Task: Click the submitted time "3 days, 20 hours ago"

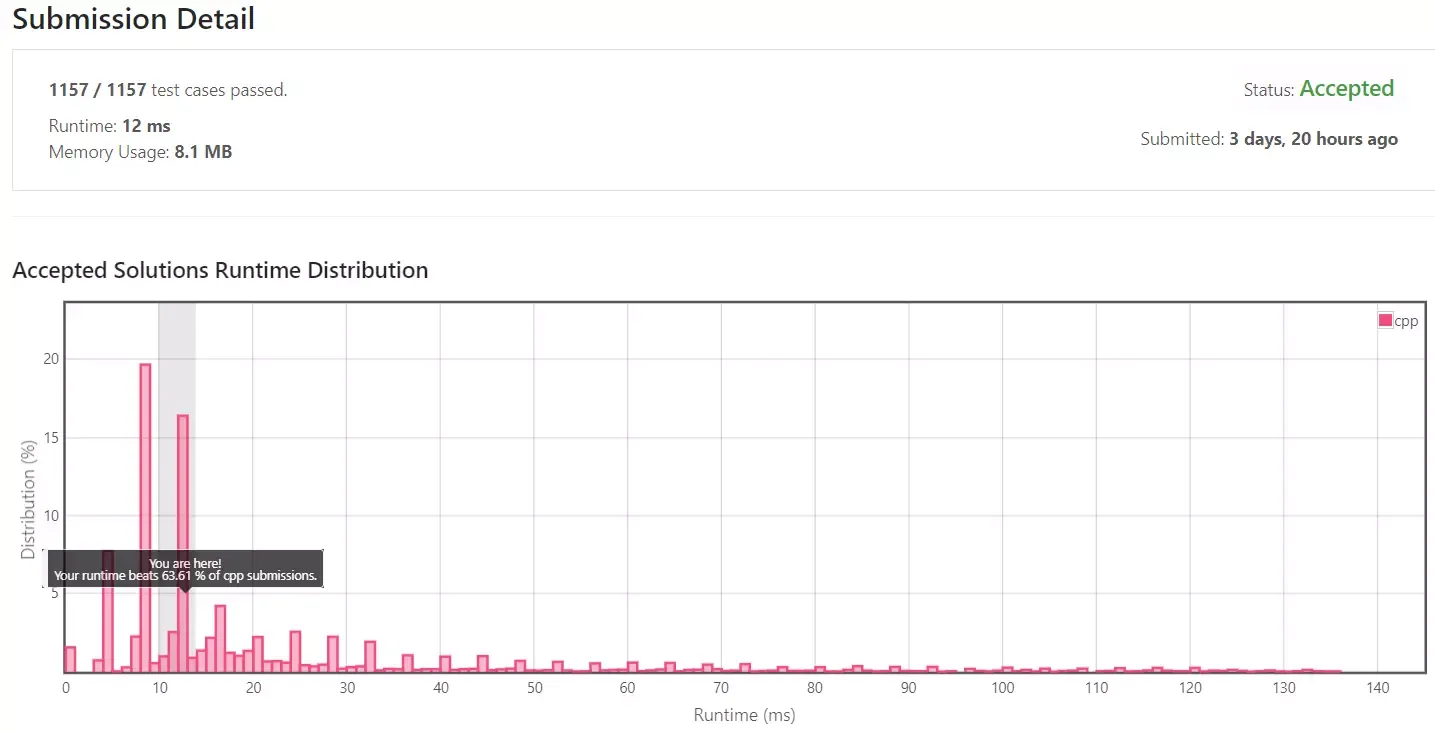Action: tap(1313, 139)
